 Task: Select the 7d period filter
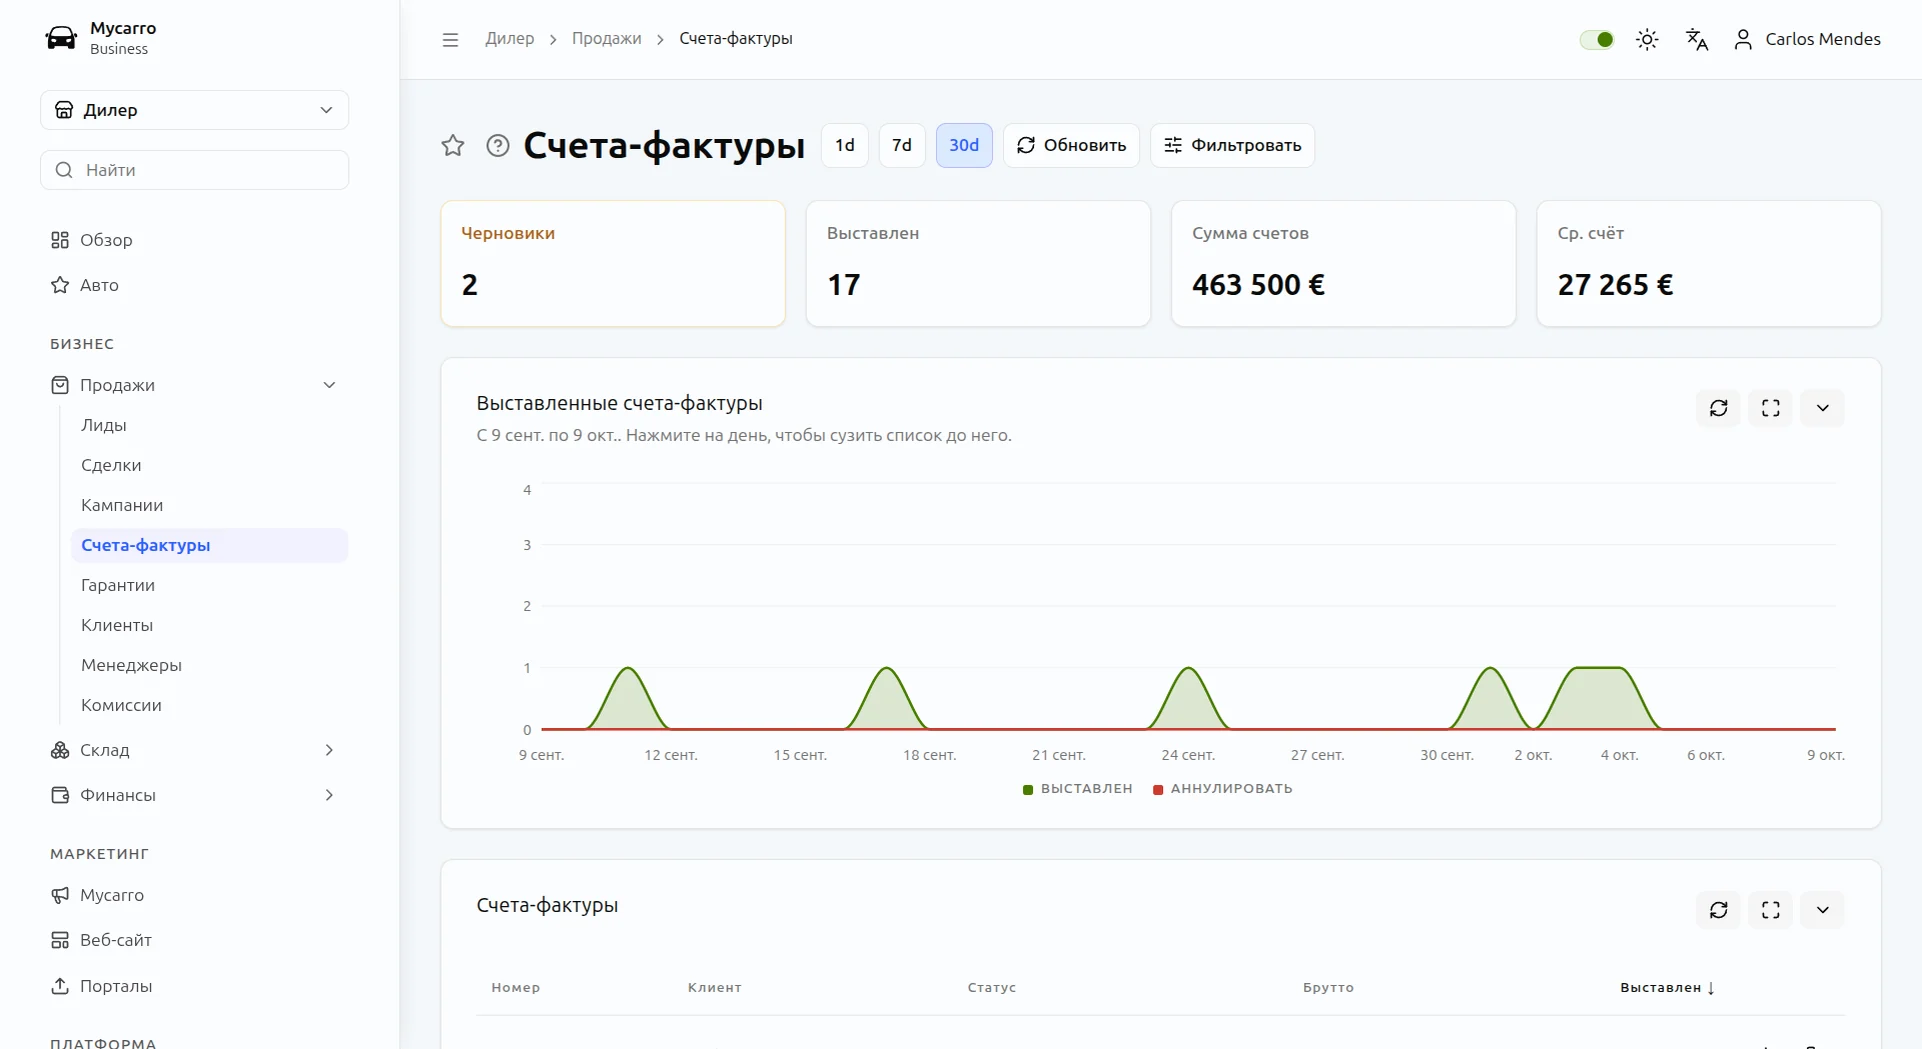pos(902,146)
